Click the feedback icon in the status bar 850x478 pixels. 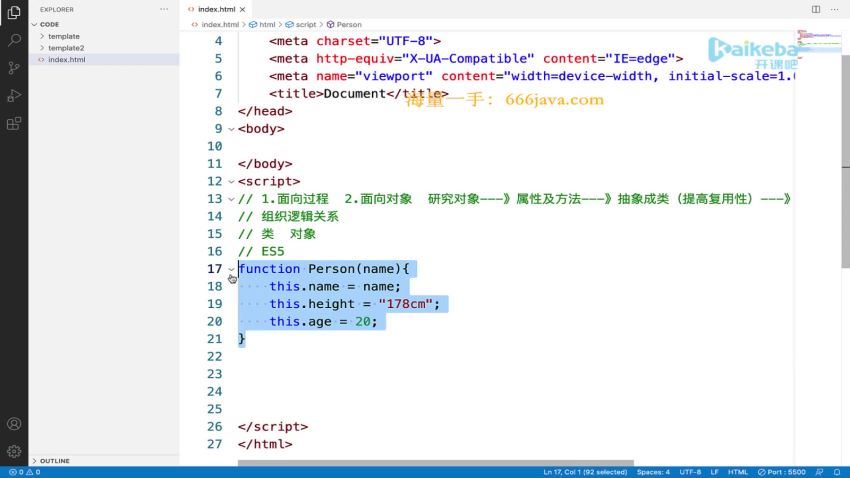(x=819, y=472)
